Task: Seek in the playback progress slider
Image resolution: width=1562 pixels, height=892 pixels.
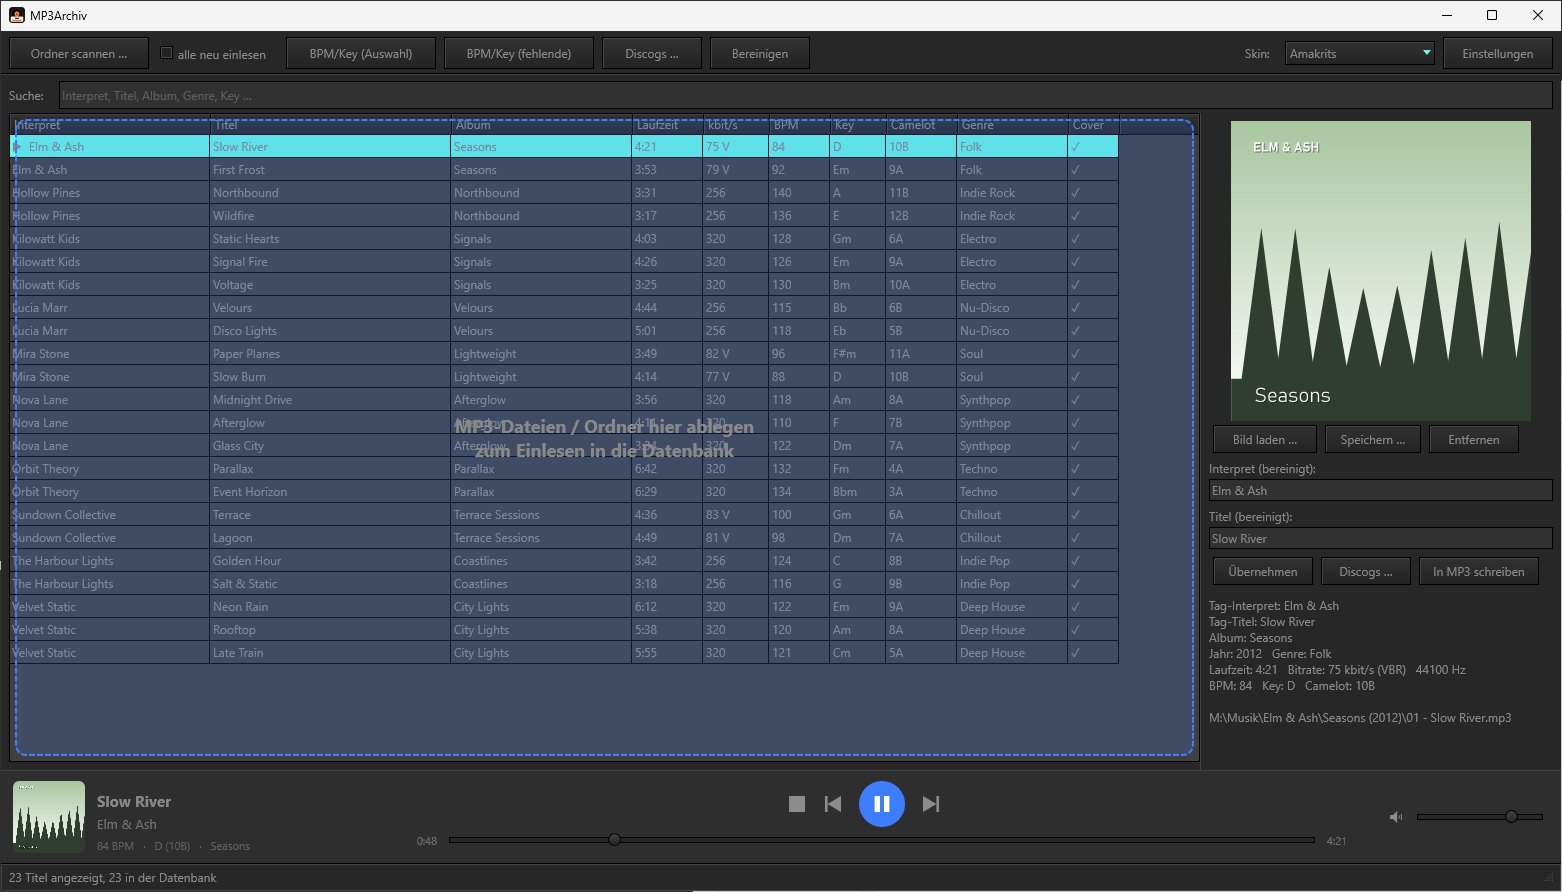Action: tap(882, 840)
